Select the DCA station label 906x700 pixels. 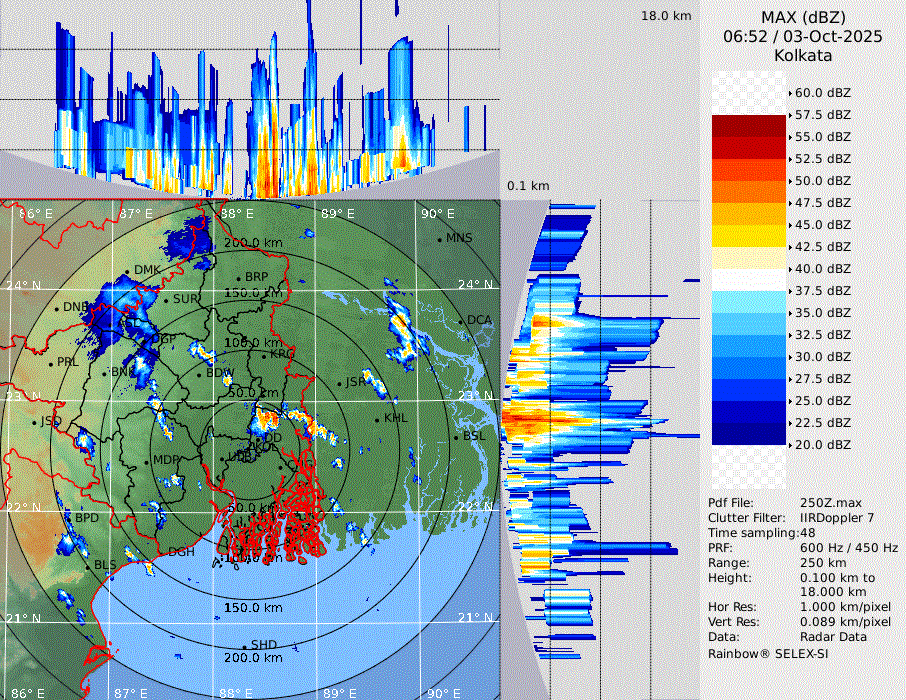click(480, 320)
